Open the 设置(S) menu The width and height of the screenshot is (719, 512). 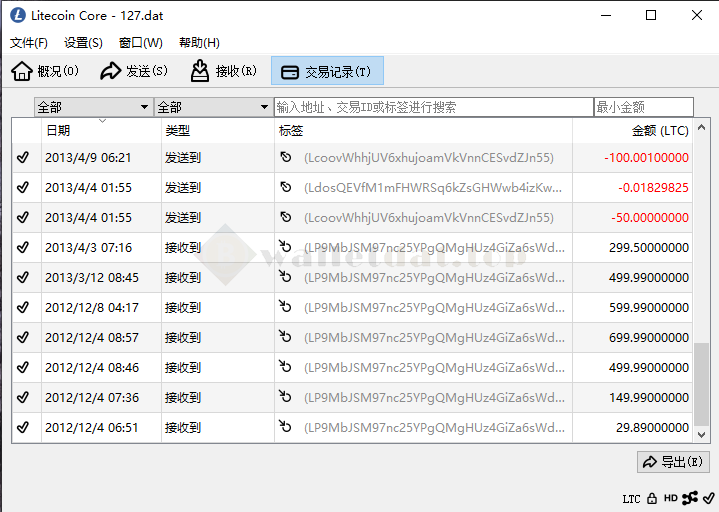click(x=83, y=43)
